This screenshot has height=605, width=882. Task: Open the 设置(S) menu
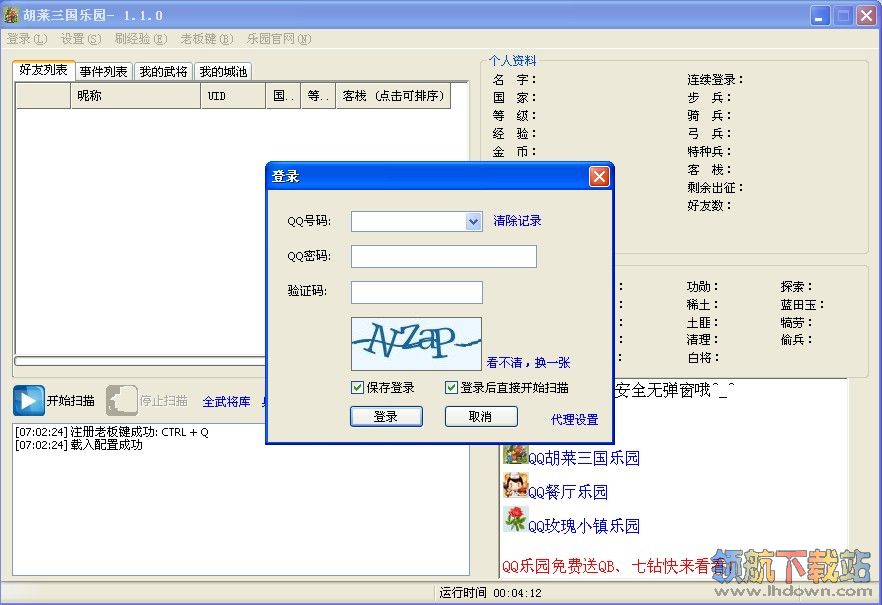click(80, 39)
